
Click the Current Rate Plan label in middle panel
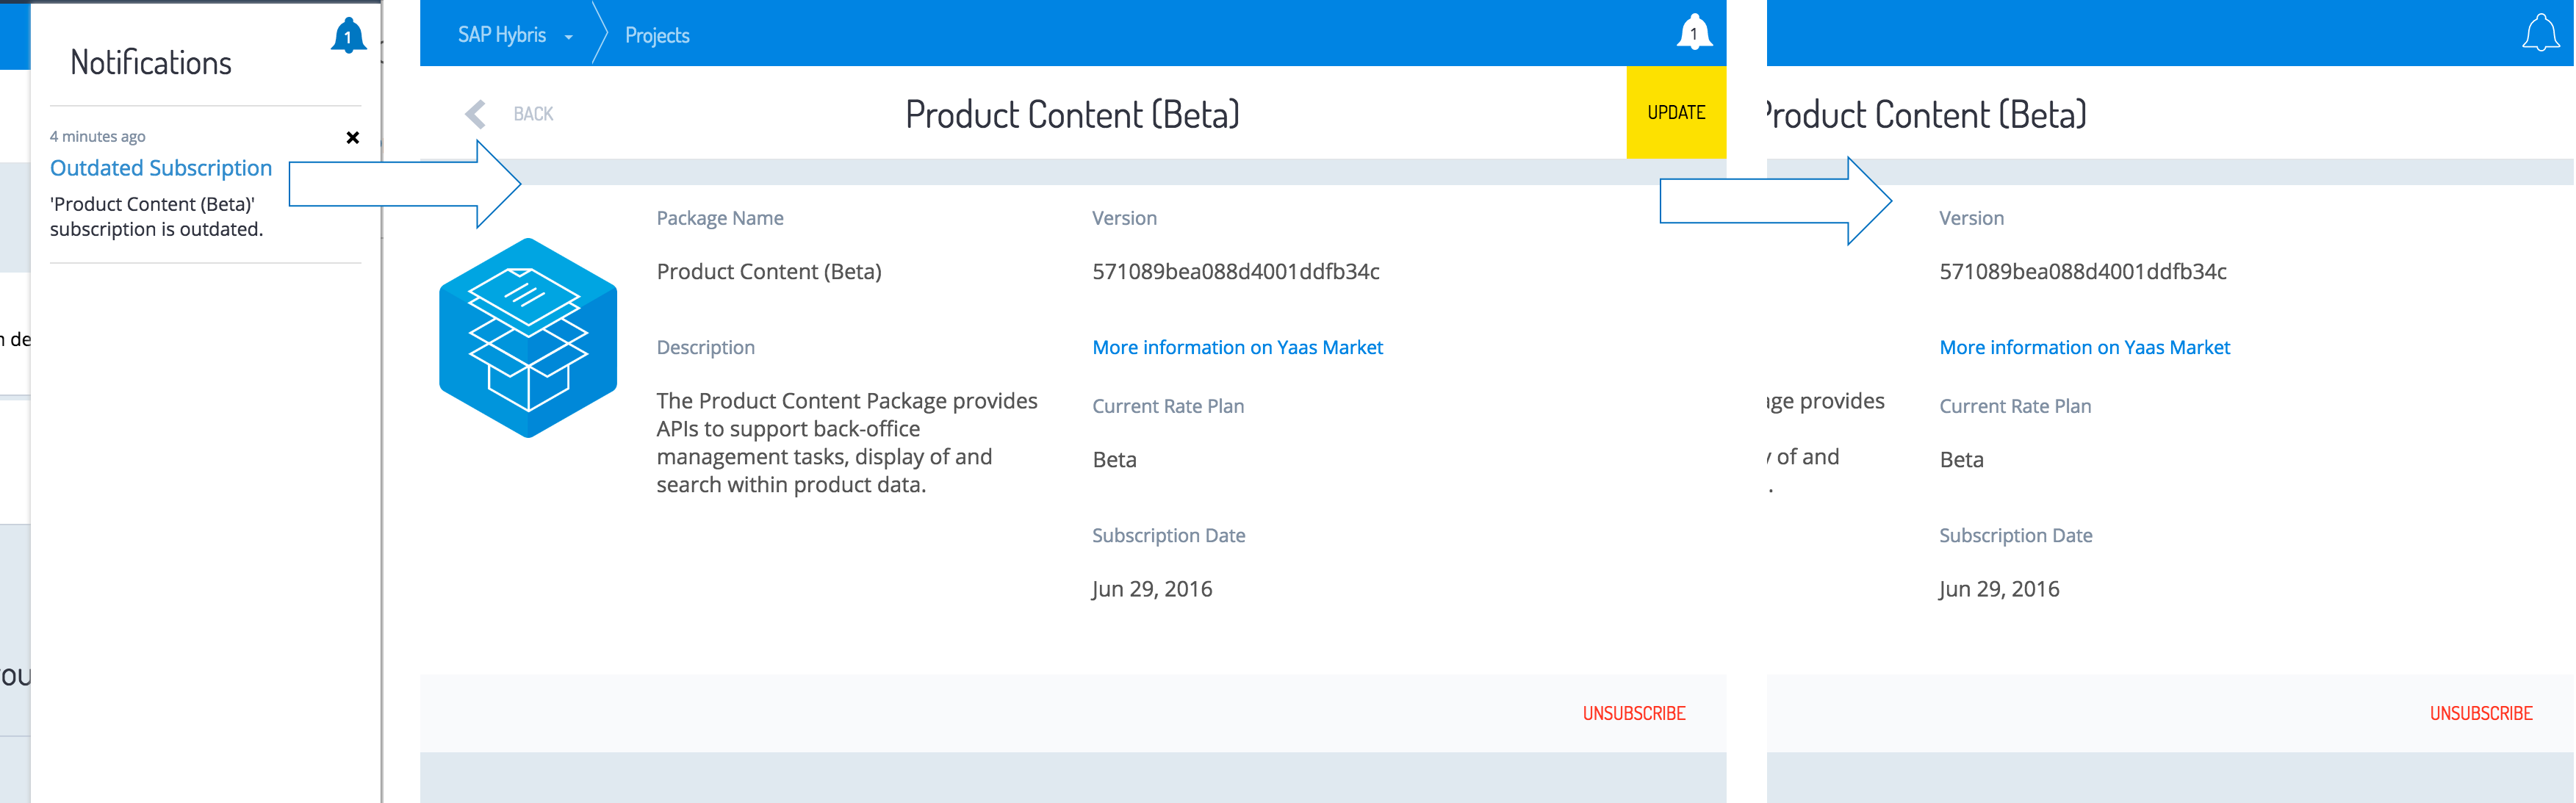[1168, 406]
